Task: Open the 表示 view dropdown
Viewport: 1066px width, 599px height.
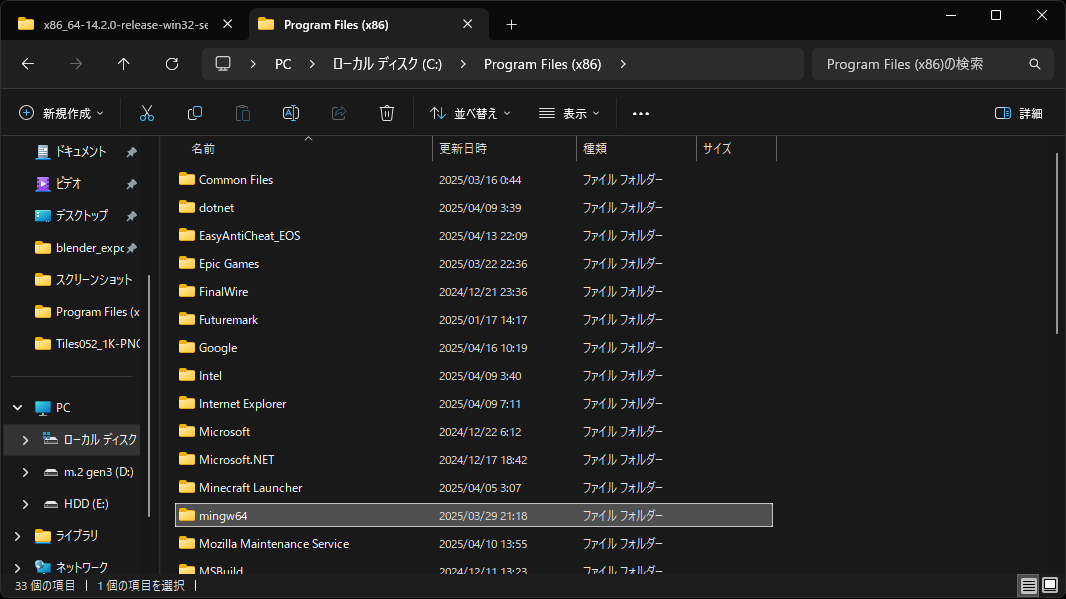Action: [x=569, y=114]
